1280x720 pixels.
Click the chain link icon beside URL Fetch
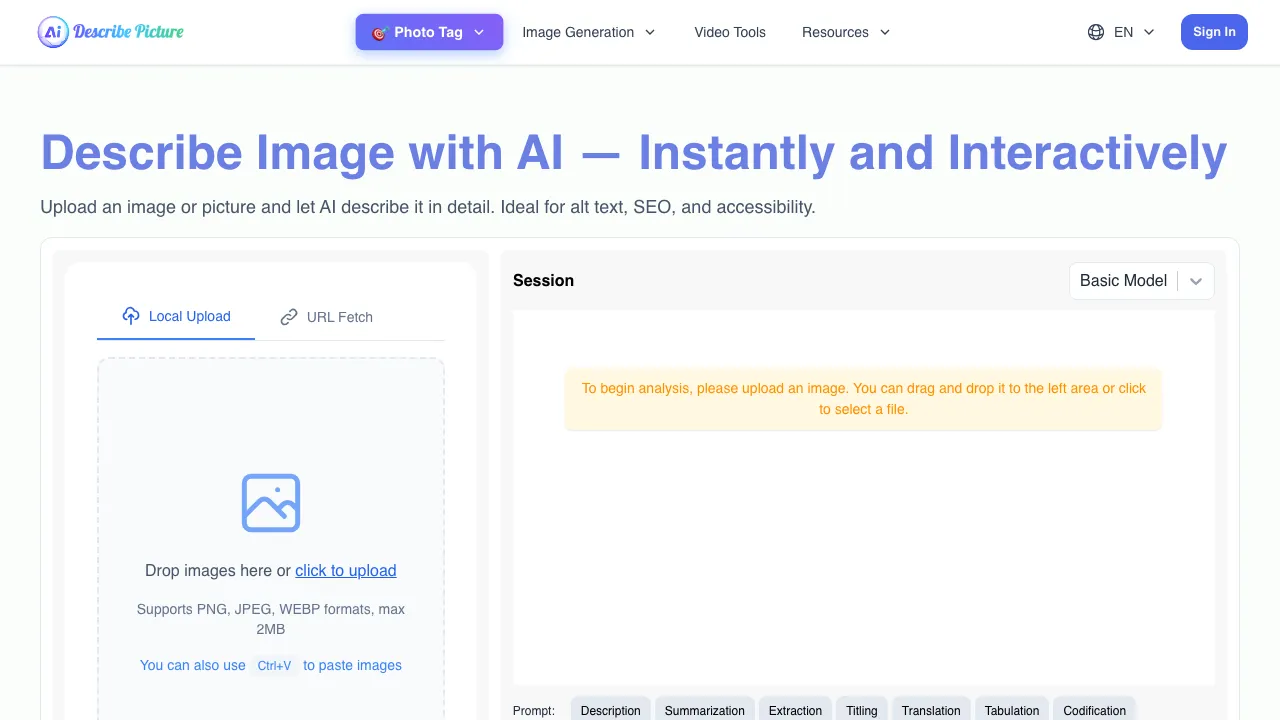[289, 317]
